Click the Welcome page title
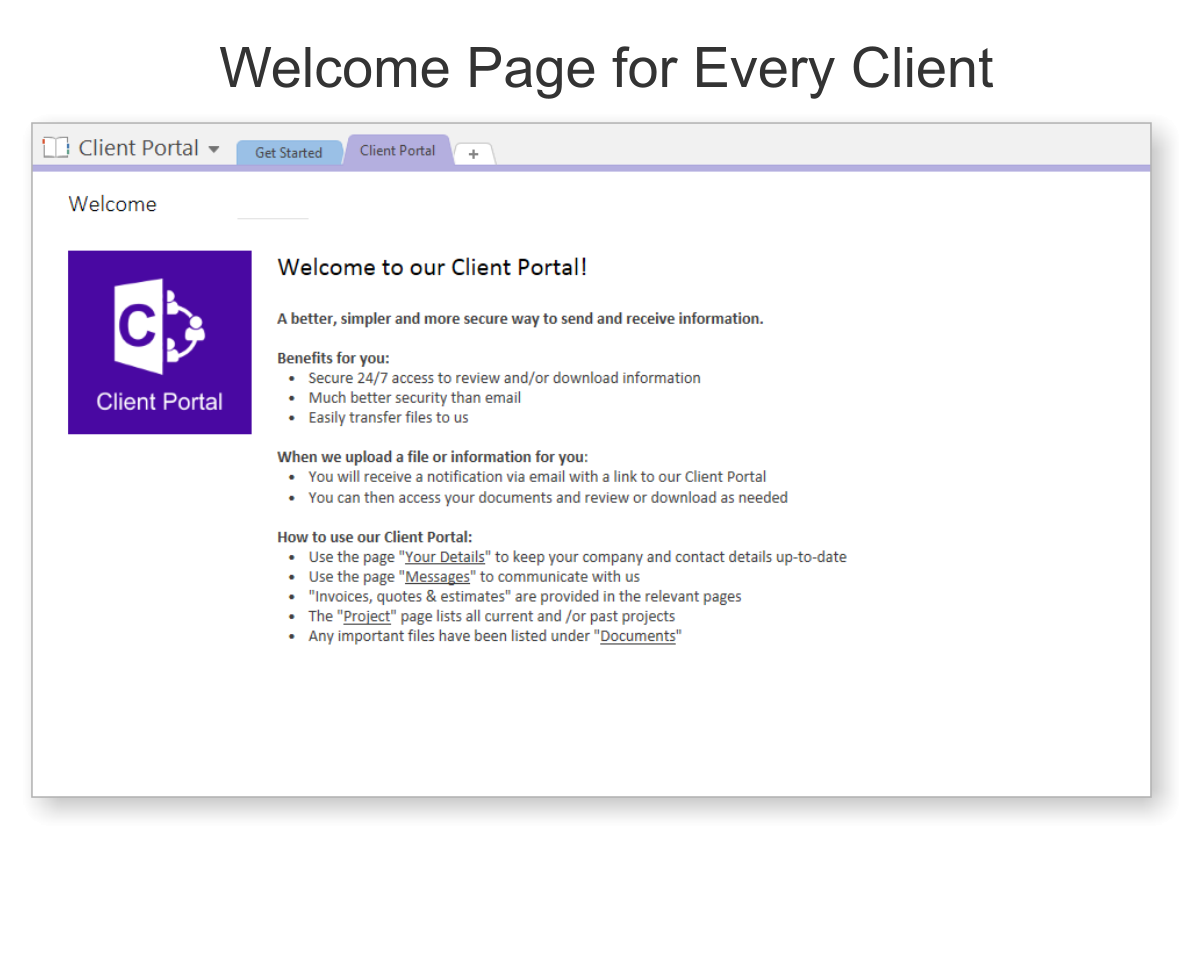1203x980 pixels. point(112,204)
